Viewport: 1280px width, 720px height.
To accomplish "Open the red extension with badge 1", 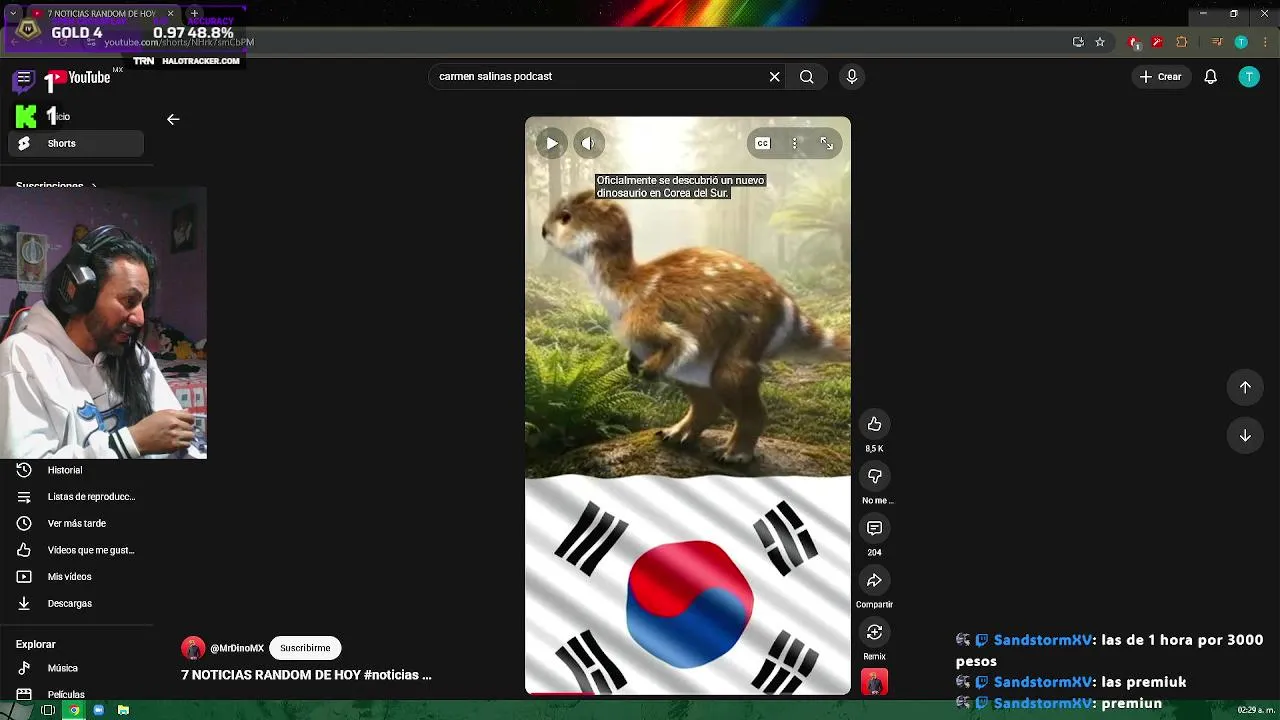I will (x=1134, y=42).
